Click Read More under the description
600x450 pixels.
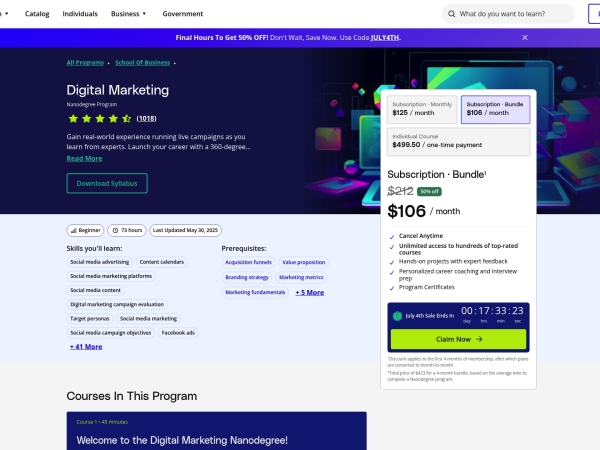pos(84,158)
